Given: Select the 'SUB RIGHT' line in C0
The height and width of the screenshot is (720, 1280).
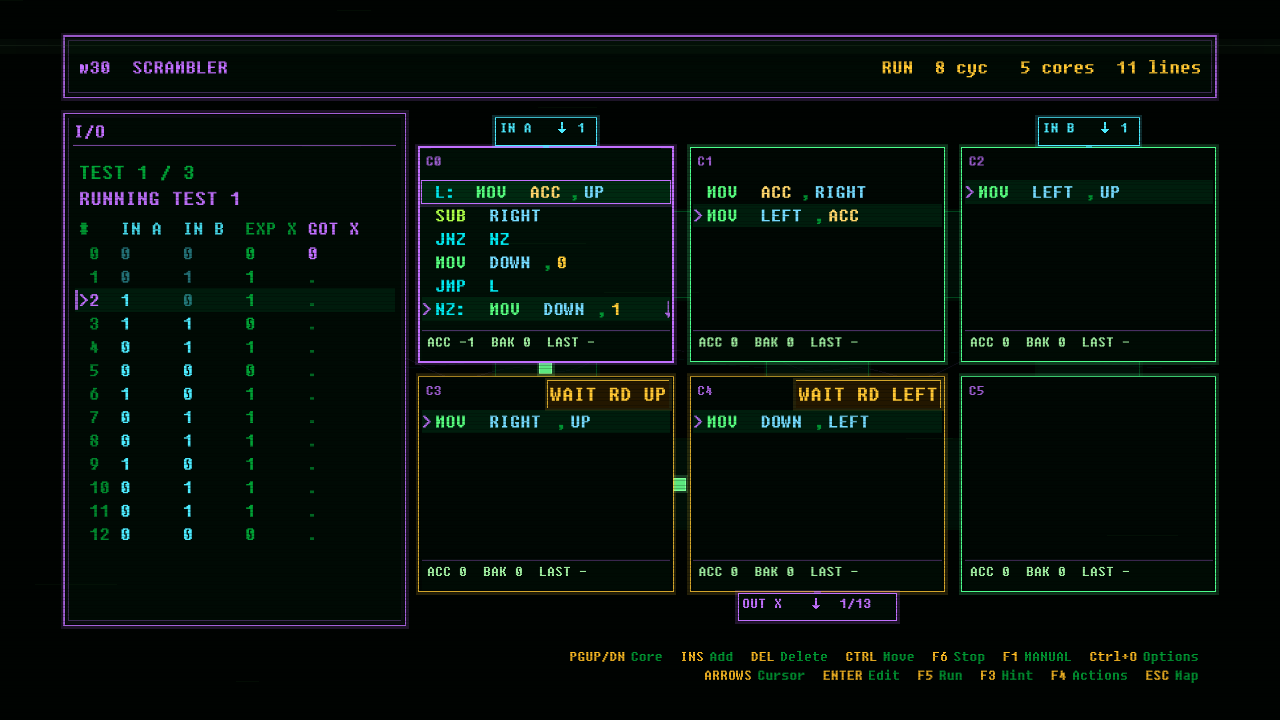Looking at the screenshot, I should [546, 216].
